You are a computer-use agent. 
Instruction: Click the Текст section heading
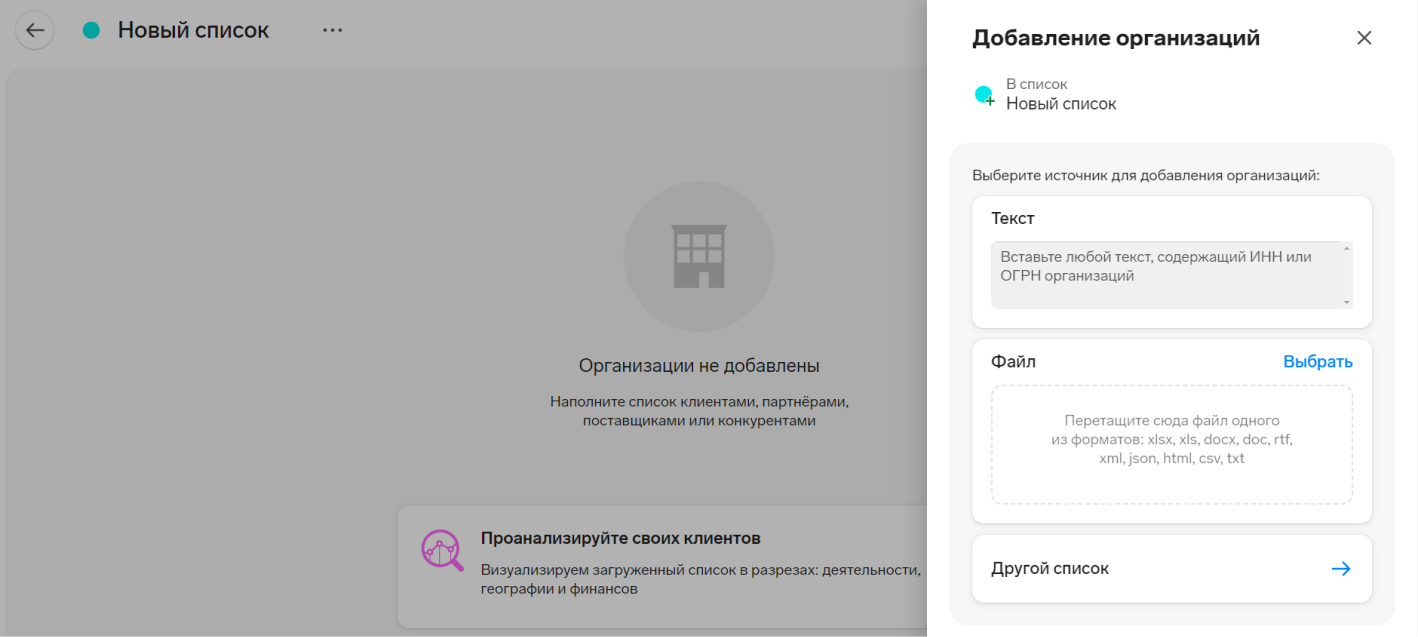1013,218
